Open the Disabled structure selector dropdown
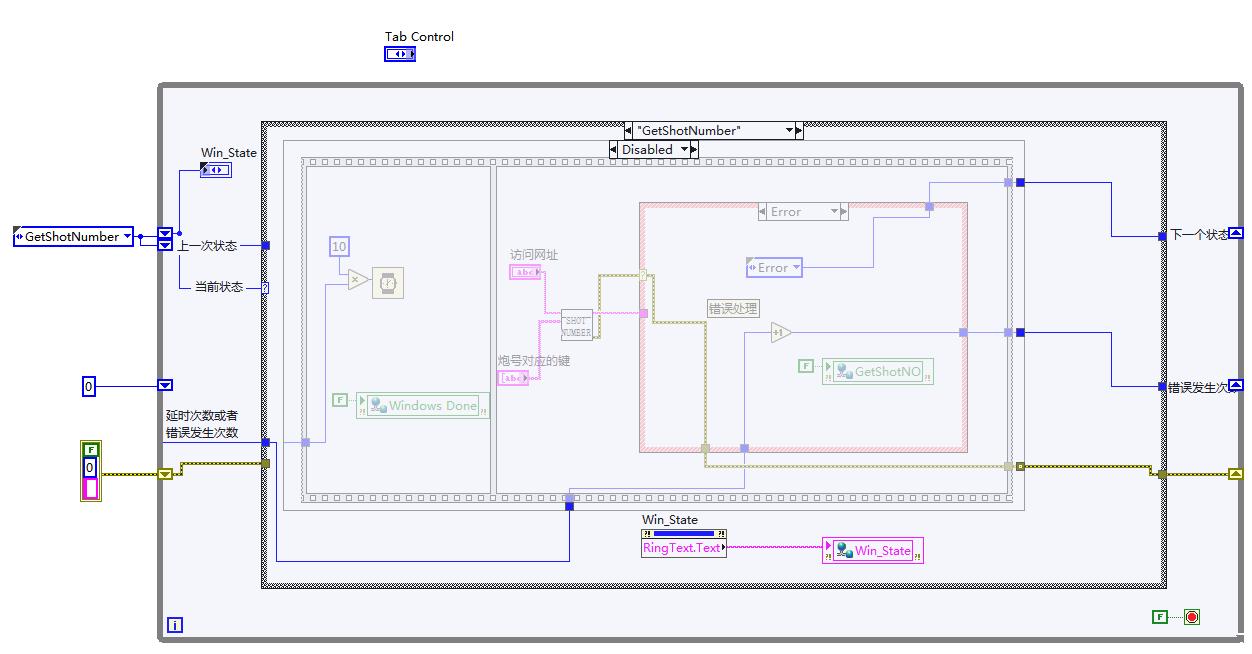Screen dimensions: 1252x654 [x=686, y=150]
